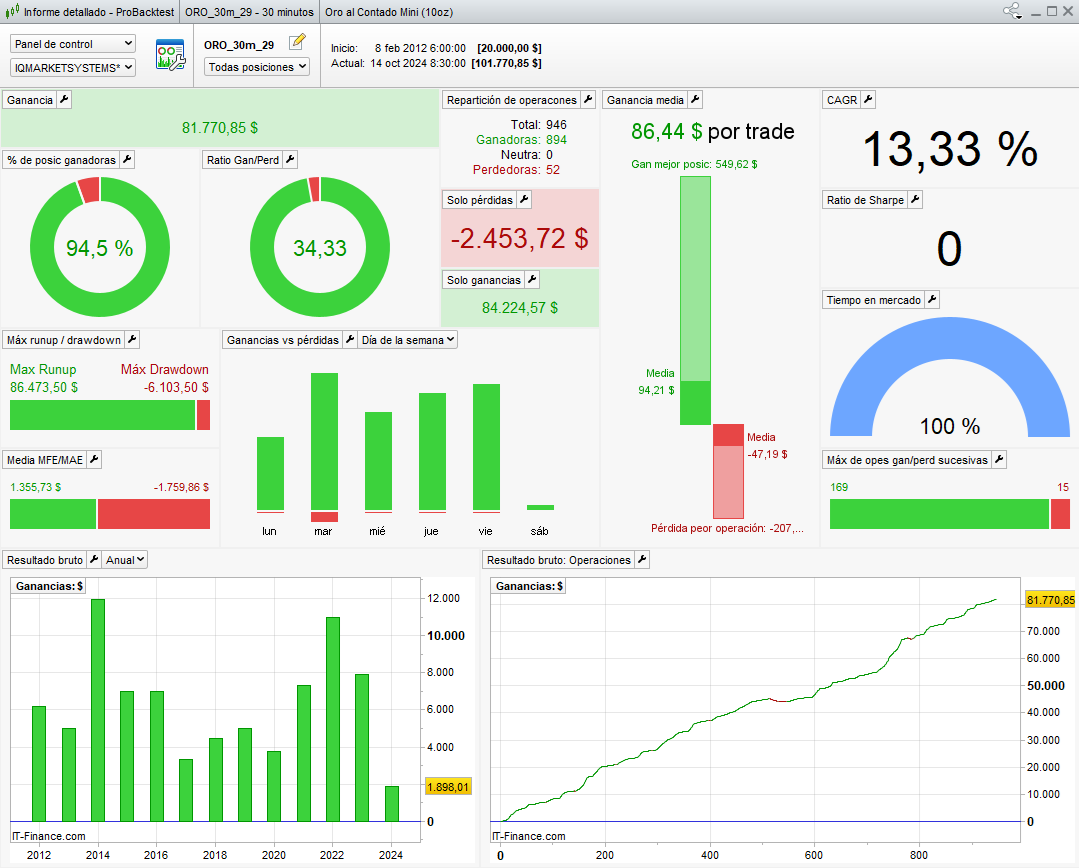The image size is (1079, 868).
Task: Open the dashboard configuration icon with wrench
Action: coord(170,55)
